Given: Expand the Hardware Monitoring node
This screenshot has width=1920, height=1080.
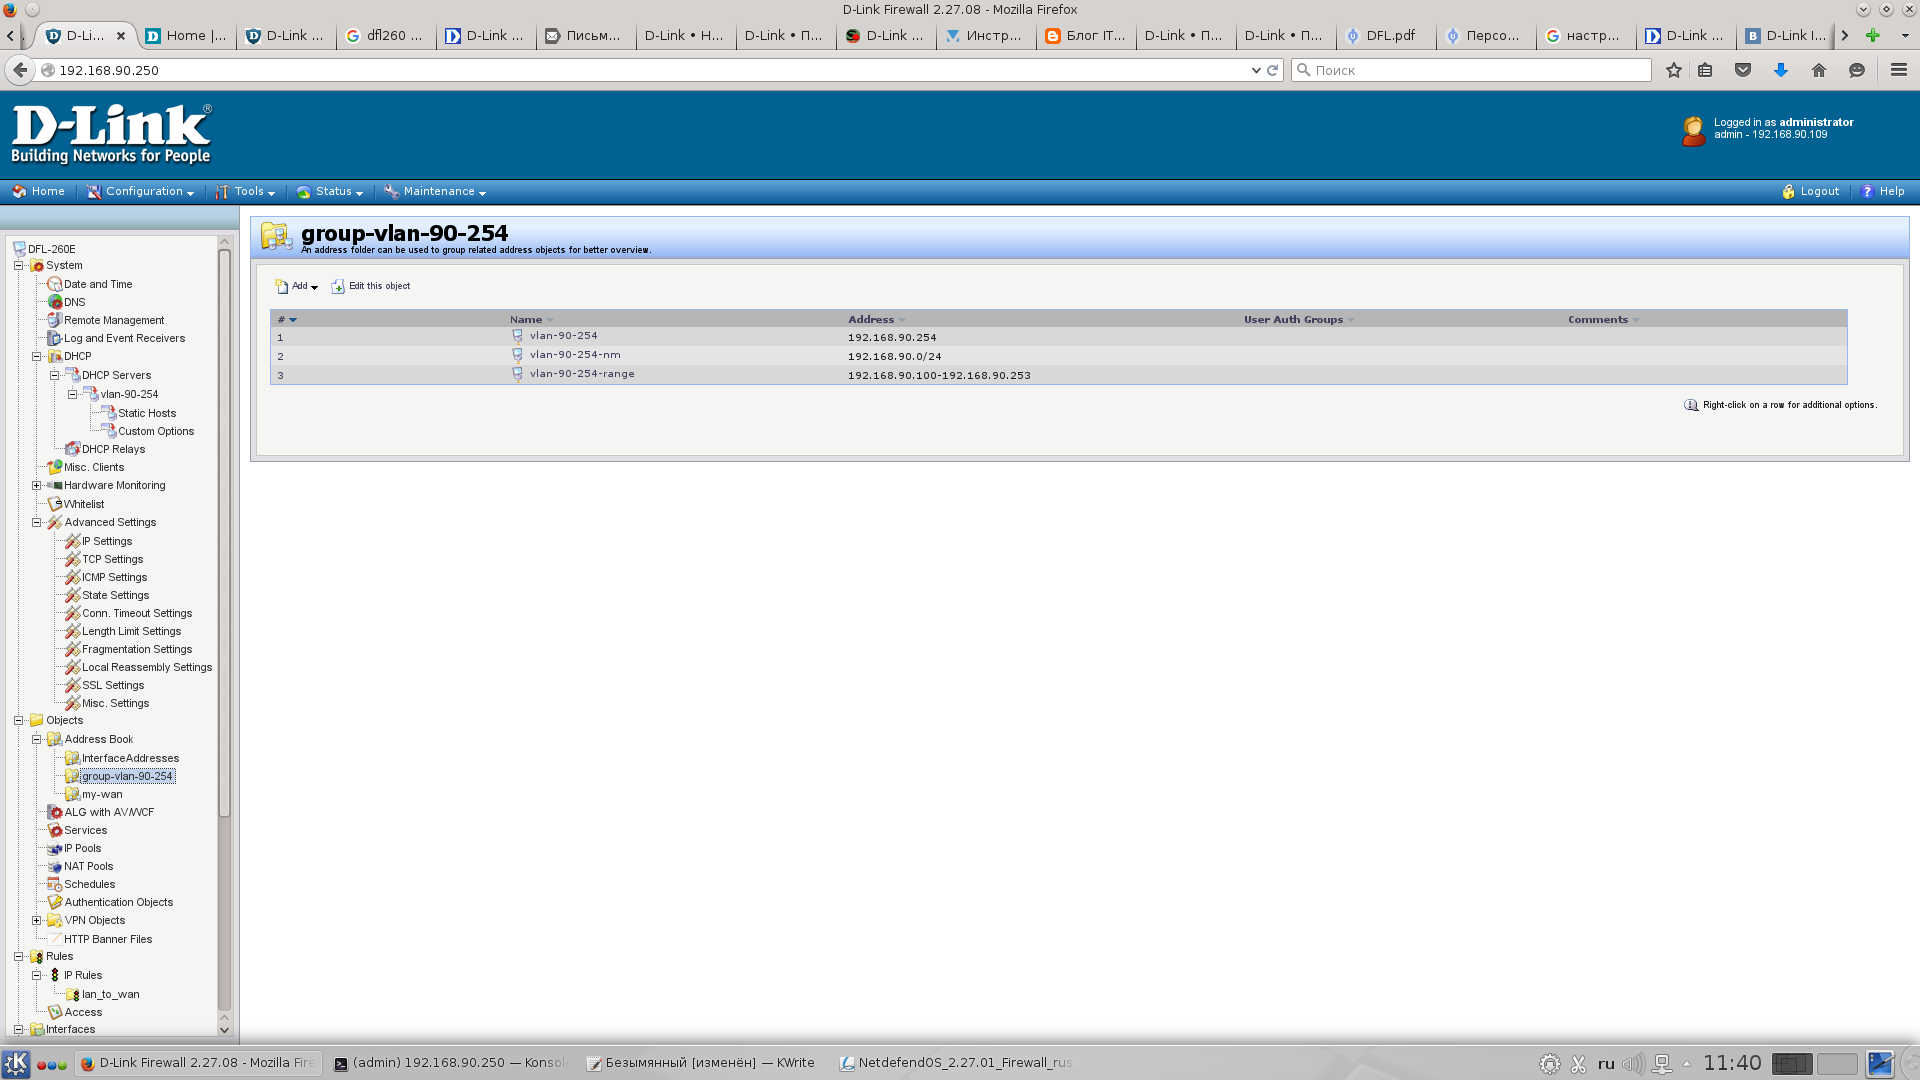Looking at the screenshot, I should tap(37, 486).
